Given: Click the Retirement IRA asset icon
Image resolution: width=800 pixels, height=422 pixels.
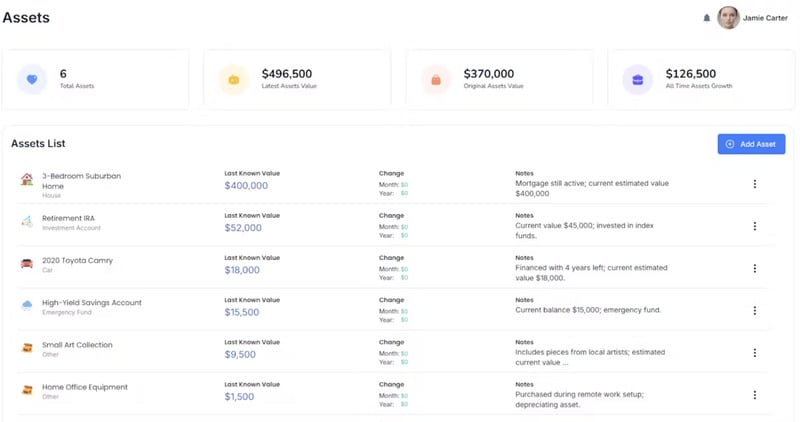Looking at the screenshot, I should point(27,222).
